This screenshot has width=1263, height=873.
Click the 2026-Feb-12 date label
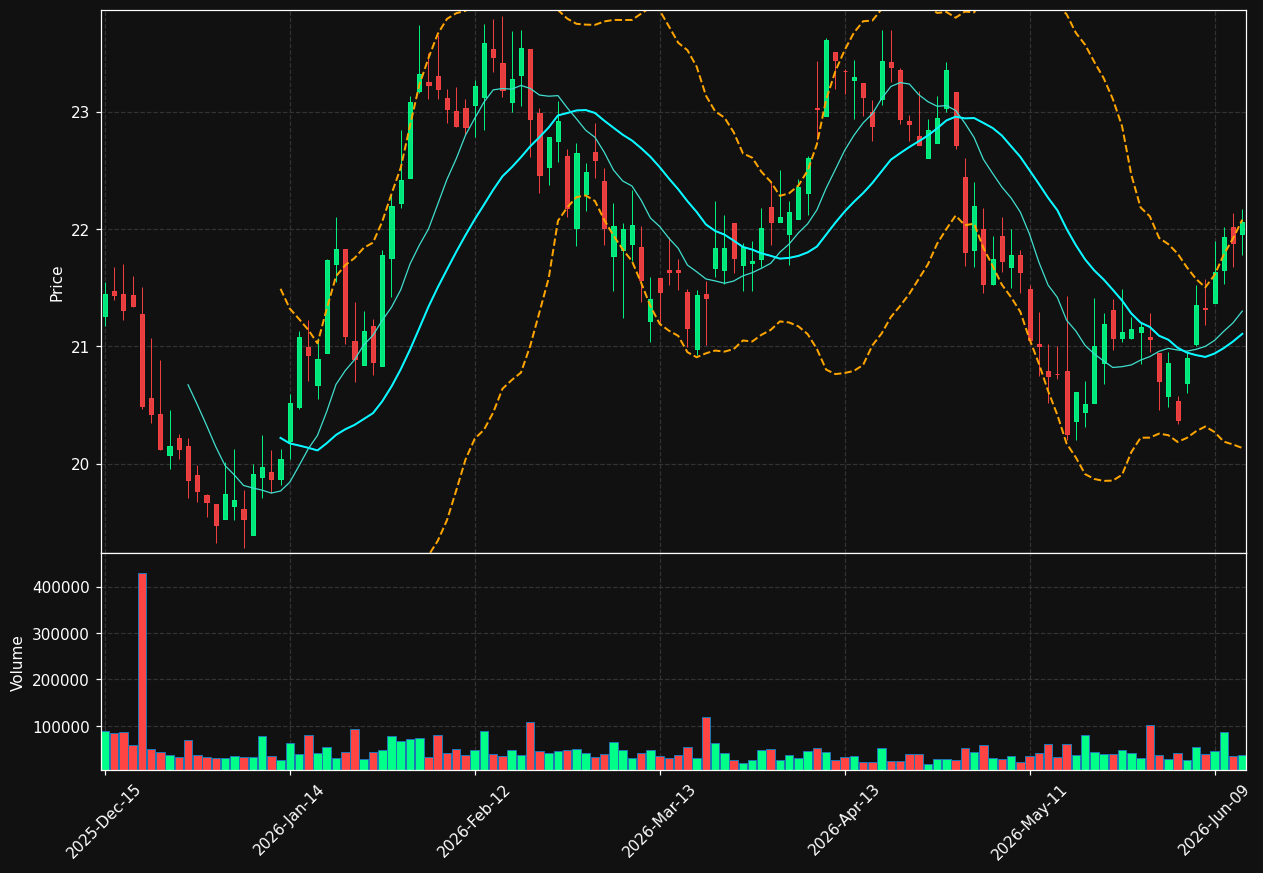click(474, 821)
